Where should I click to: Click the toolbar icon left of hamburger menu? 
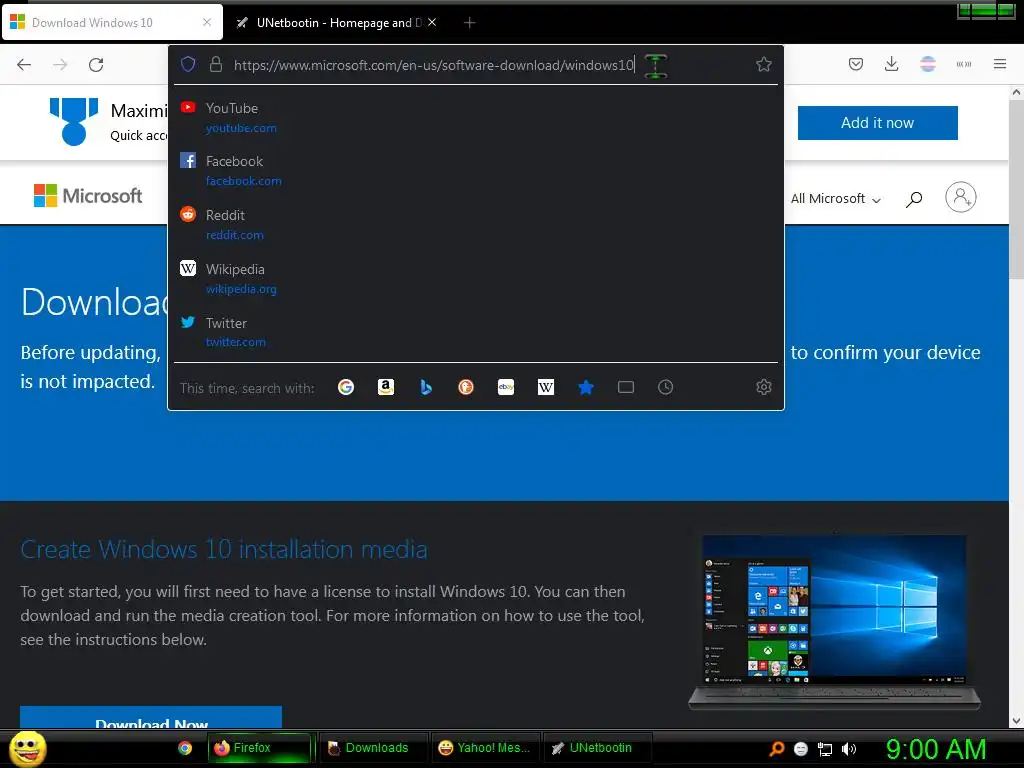[963, 64]
